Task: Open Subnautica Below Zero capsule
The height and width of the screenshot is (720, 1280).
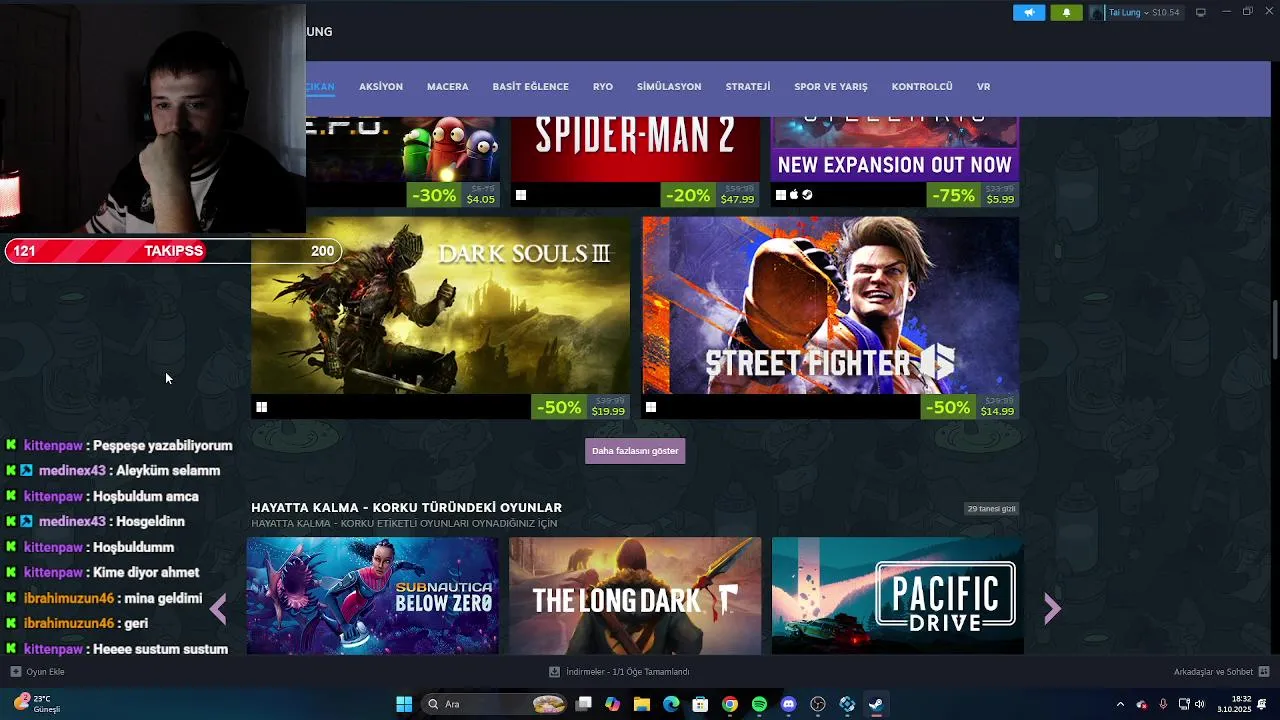Action: pos(372,596)
